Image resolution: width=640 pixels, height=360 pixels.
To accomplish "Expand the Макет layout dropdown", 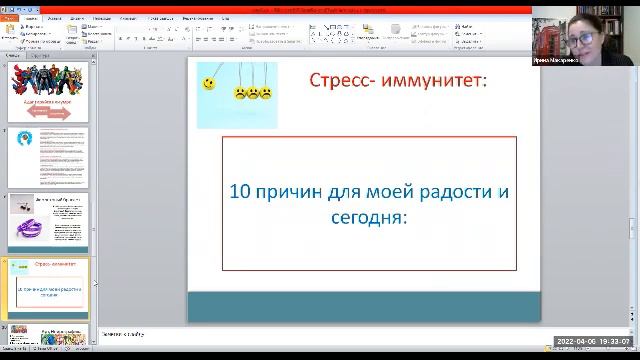I will [x=92, y=27].
